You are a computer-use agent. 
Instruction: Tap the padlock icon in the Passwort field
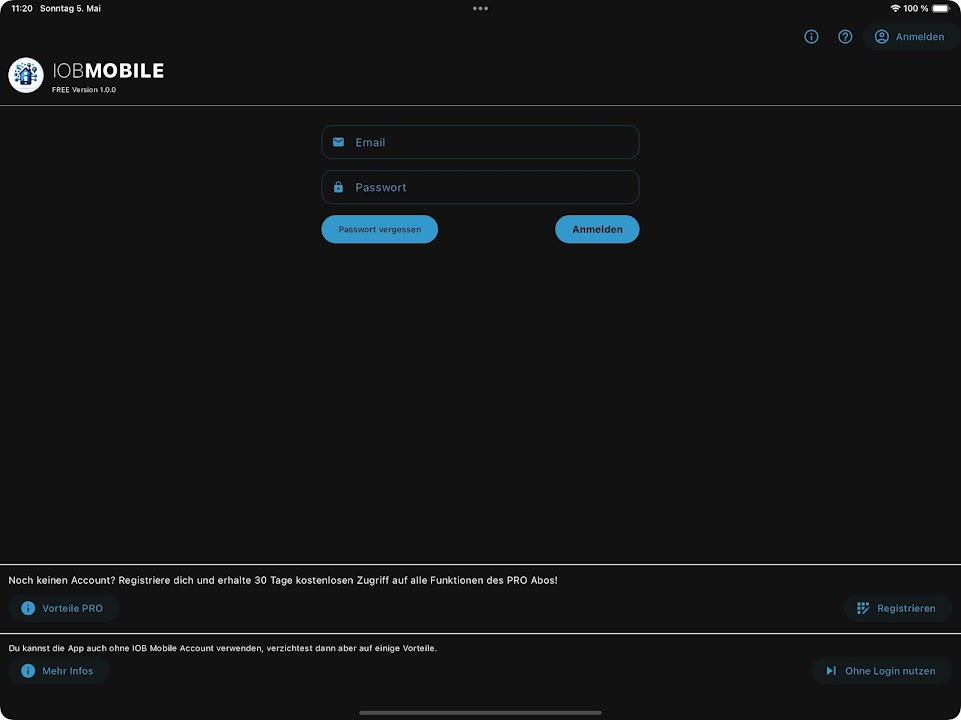[339, 187]
